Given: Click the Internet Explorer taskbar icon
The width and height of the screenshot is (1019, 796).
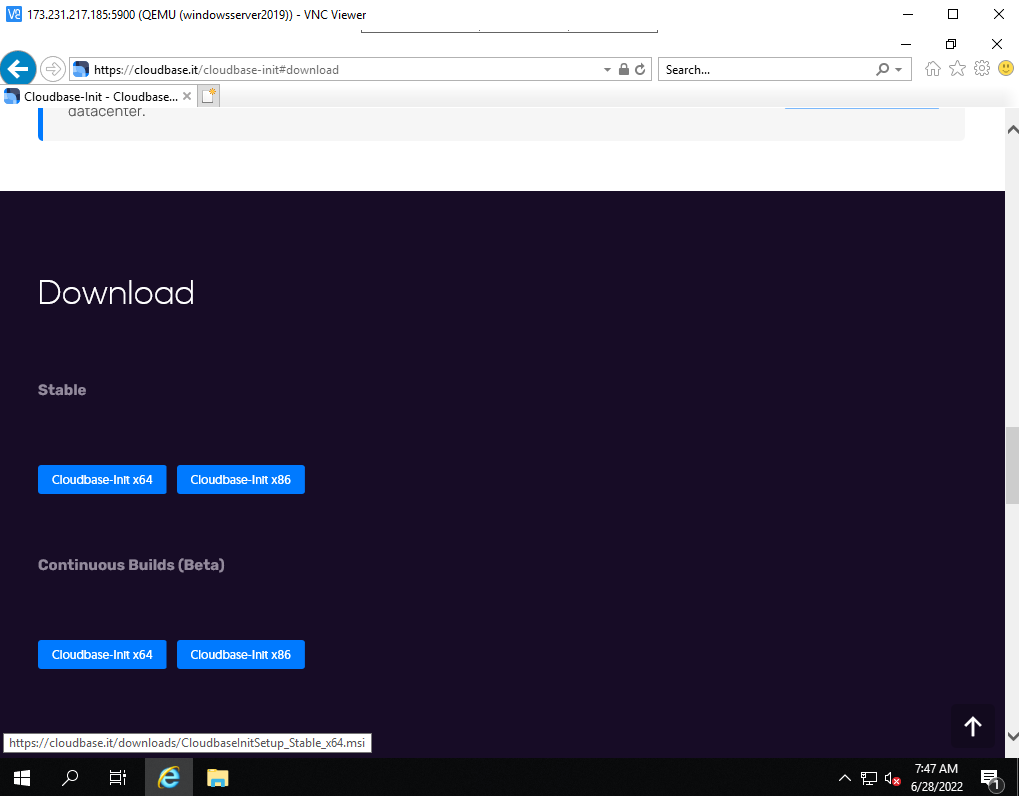Looking at the screenshot, I should [x=168, y=777].
